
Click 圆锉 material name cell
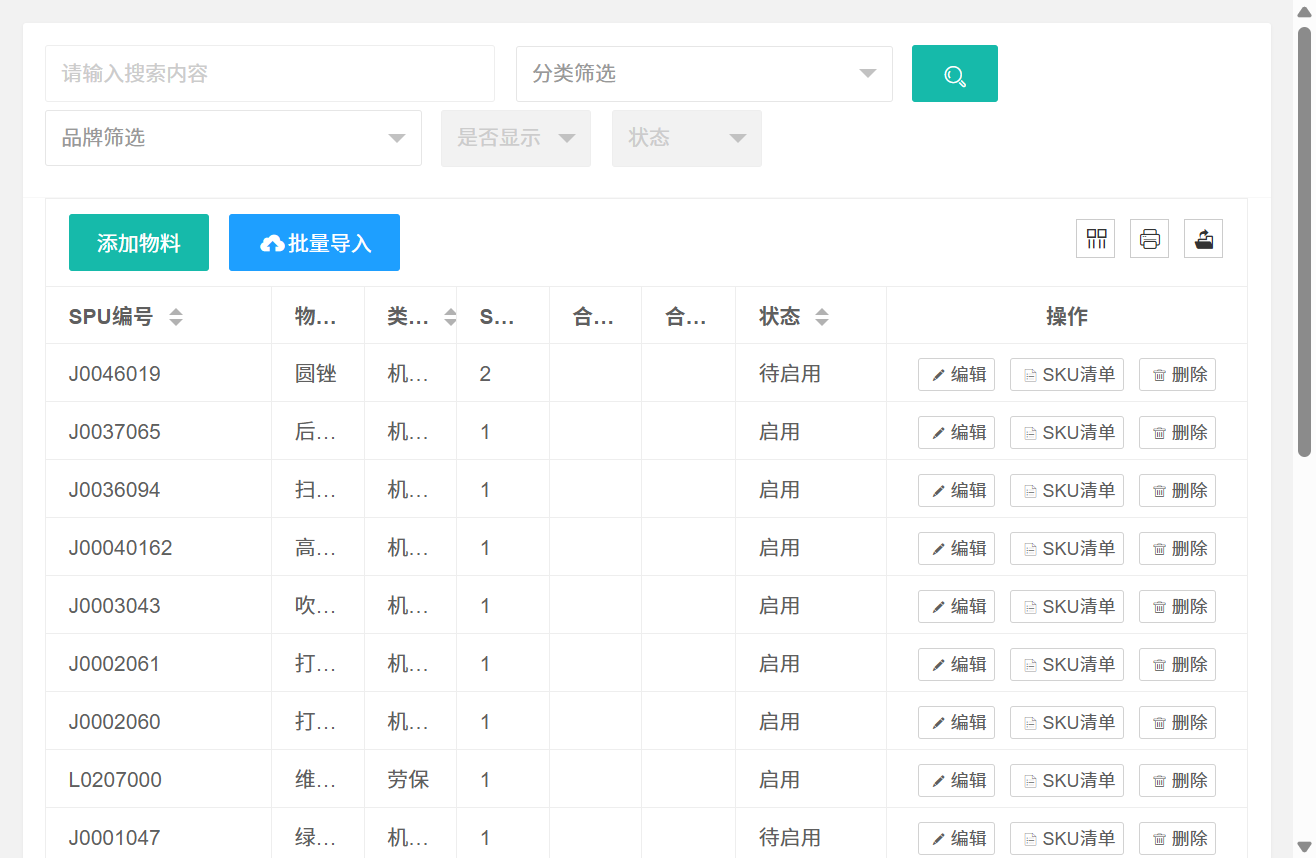pyautogui.click(x=316, y=374)
